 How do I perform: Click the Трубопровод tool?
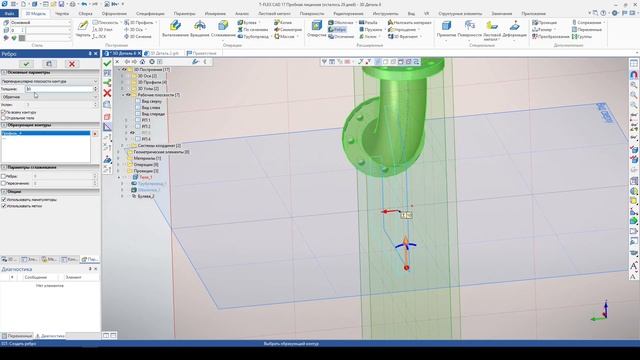pos(253,37)
